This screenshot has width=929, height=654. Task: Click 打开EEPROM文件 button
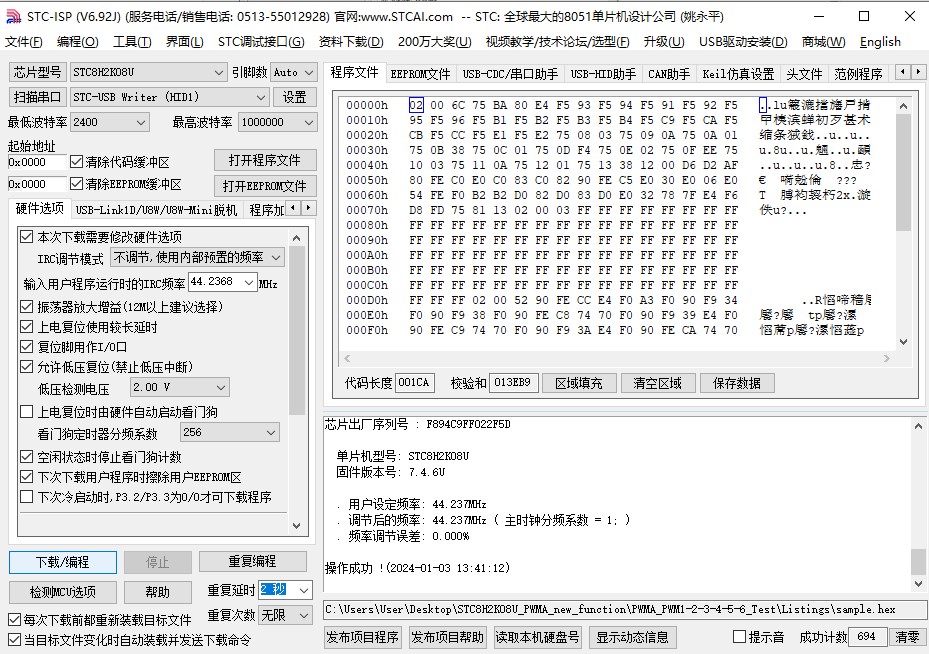[265, 186]
